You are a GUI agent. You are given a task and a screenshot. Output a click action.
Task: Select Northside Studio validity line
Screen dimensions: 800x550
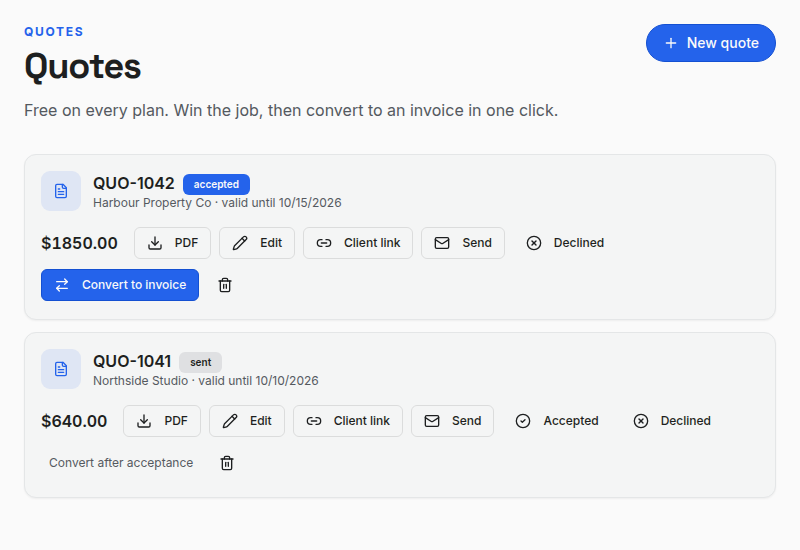pyautogui.click(x=206, y=381)
